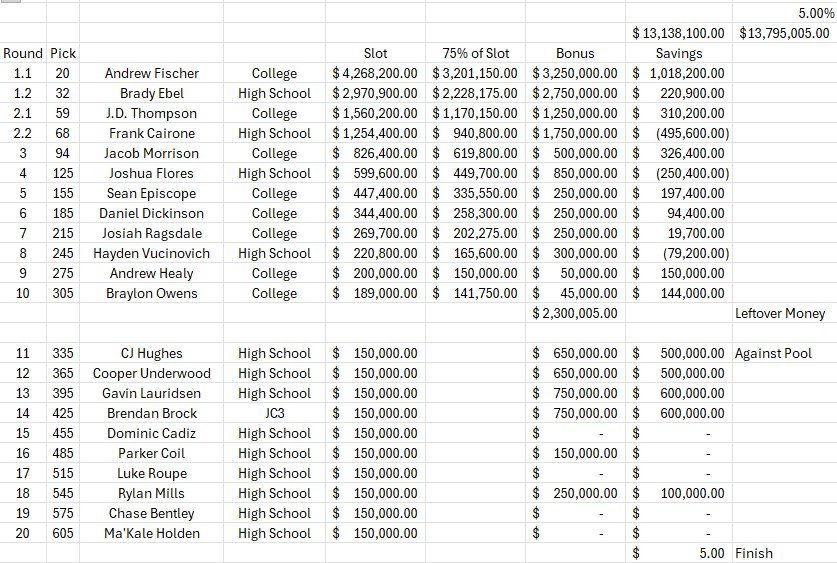Click the $2,300,005.00 bonus subtotal cell

pyautogui.click(x=575, y=313)
